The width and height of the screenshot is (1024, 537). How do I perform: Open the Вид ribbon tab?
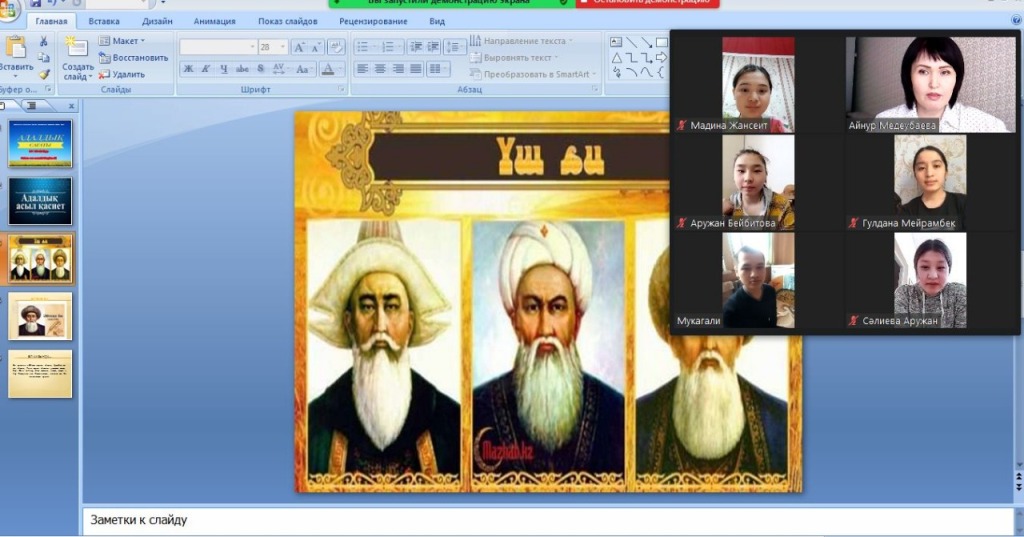point(437,21)
